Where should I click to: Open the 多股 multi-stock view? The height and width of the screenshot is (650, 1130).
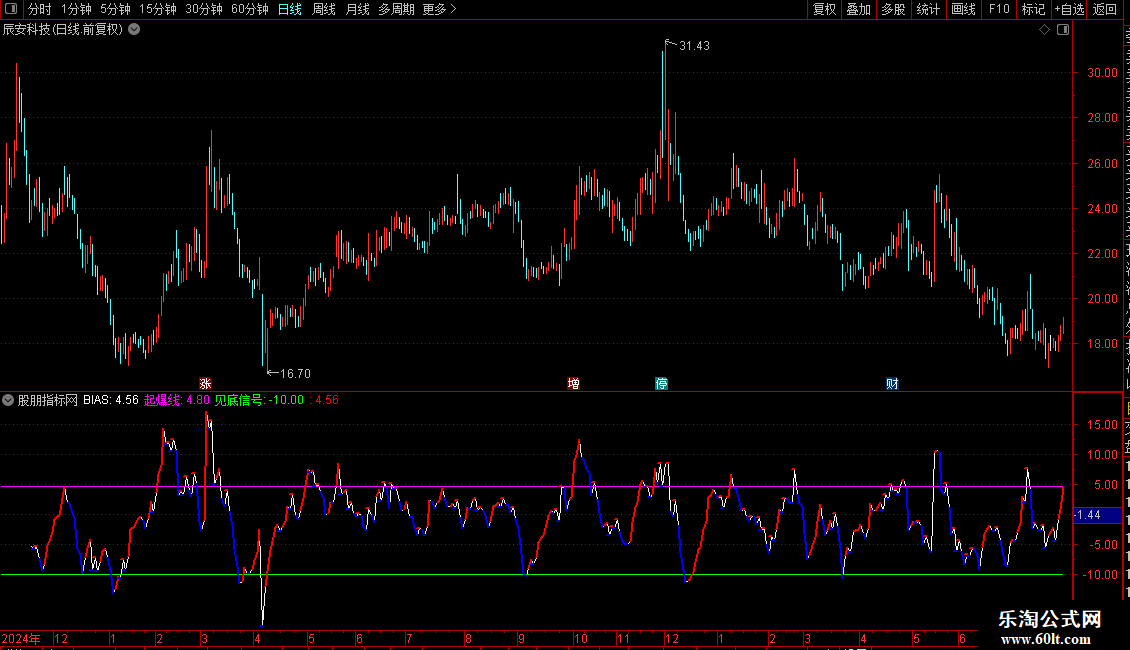894,9
